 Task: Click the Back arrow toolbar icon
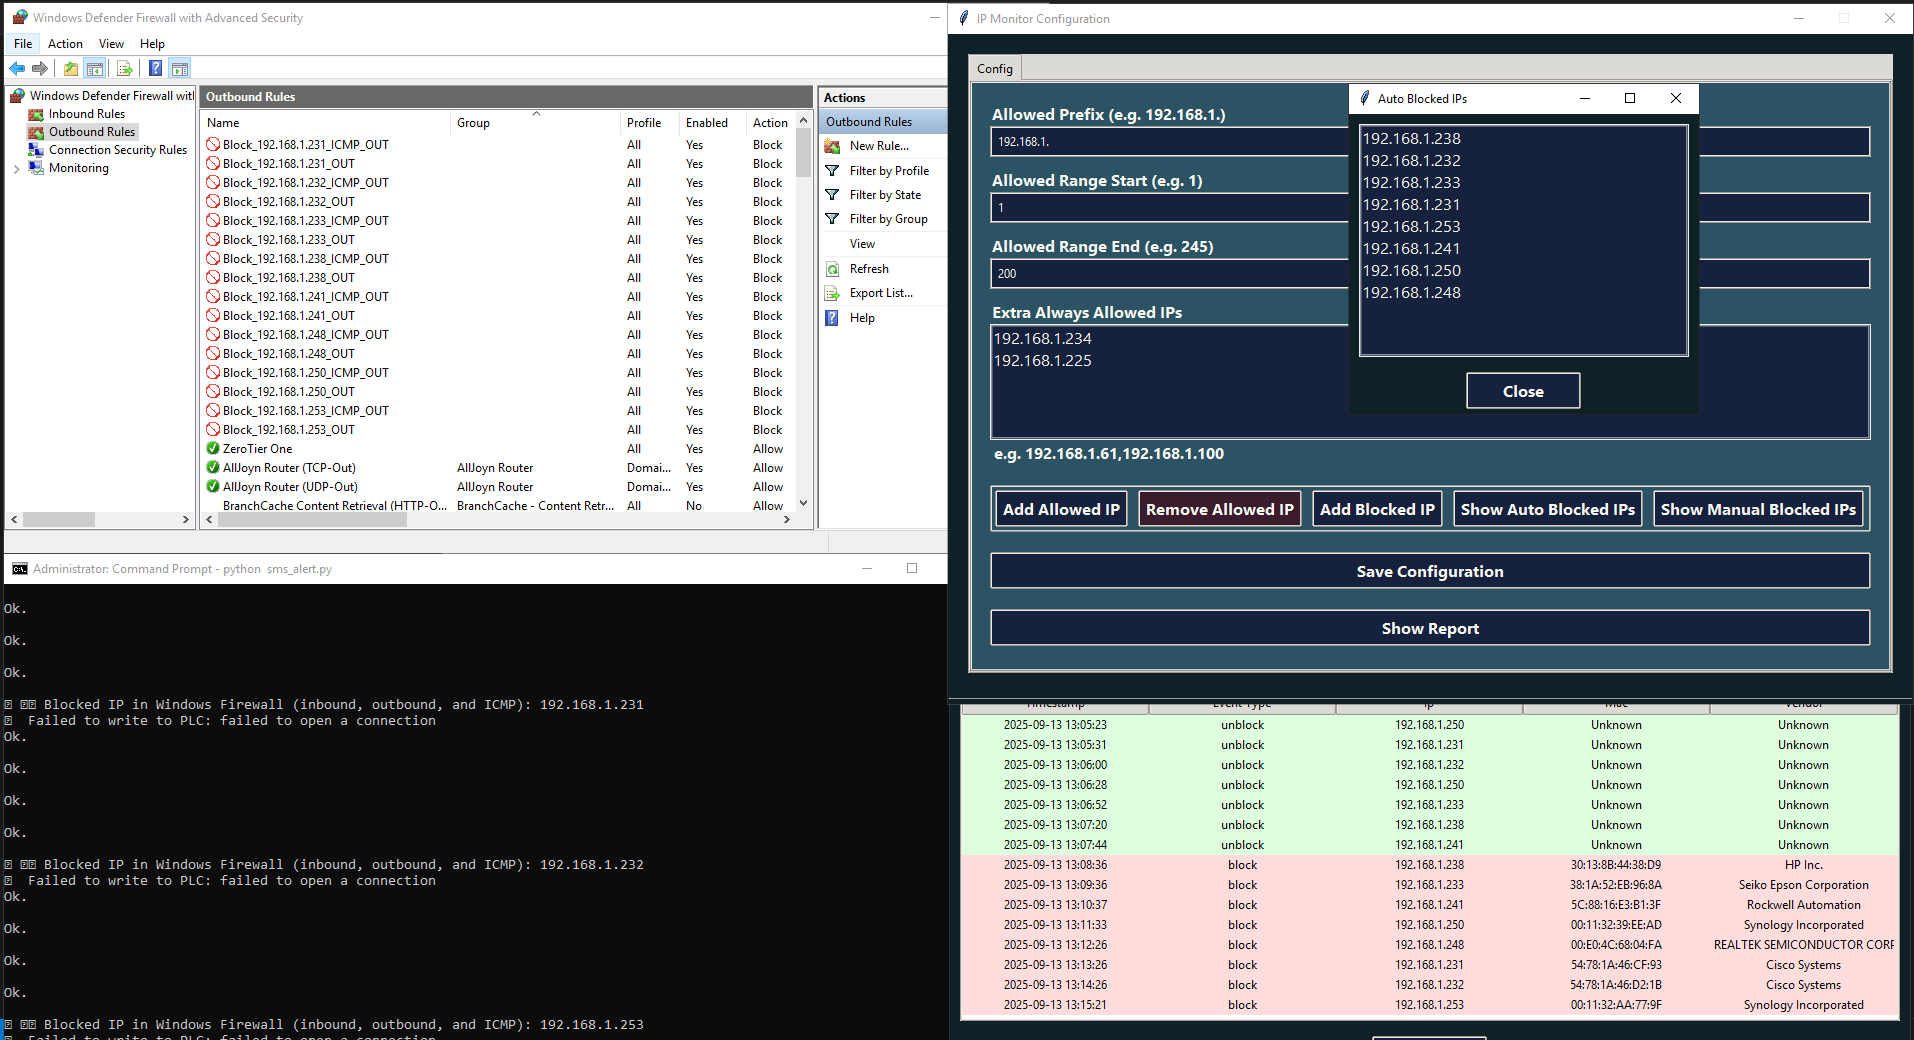17,69
